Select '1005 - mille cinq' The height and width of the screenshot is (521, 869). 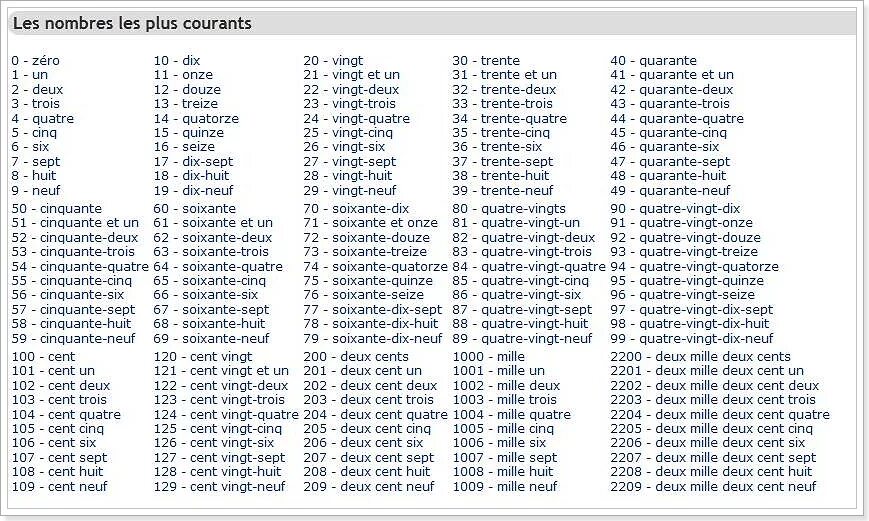pyautogui.click(x=503, y=428)
